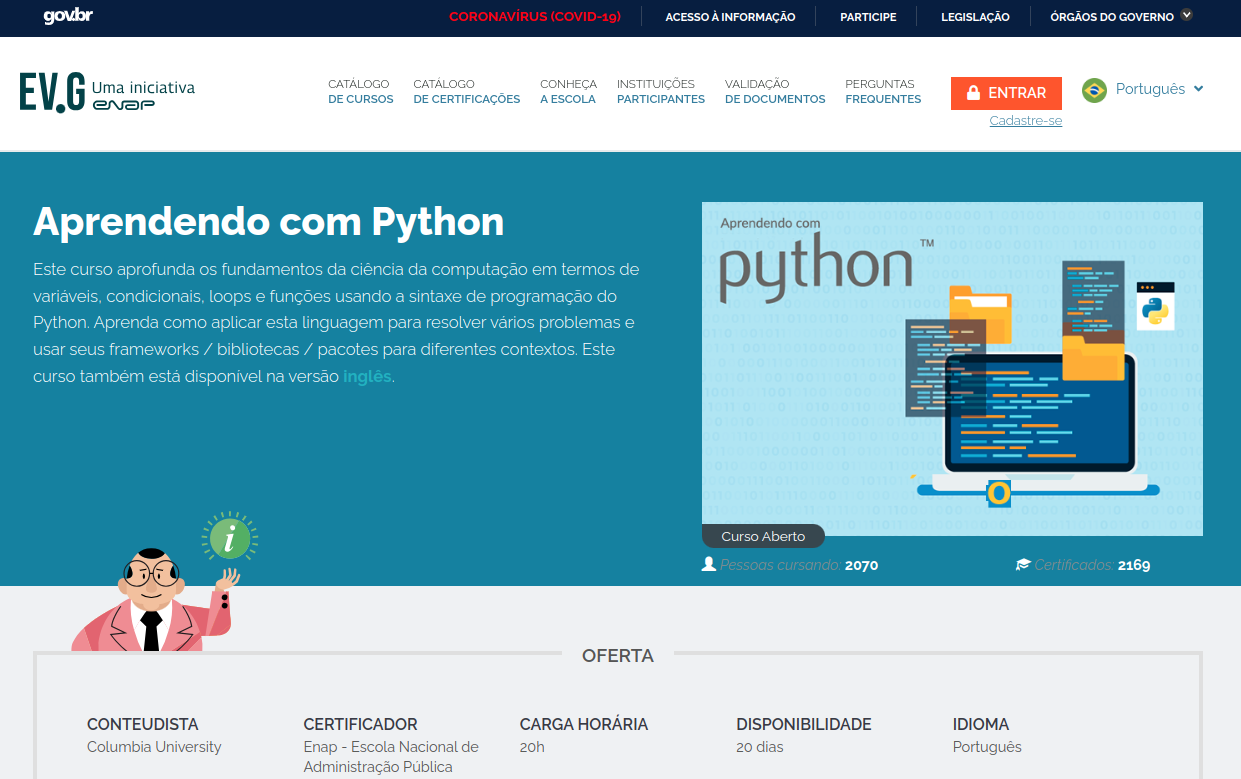Image resolution: width=1241 pixels, height=779 pixels.
Task: Select the PERGUNTAS FREQUENTES menu item
Action: 882,91
